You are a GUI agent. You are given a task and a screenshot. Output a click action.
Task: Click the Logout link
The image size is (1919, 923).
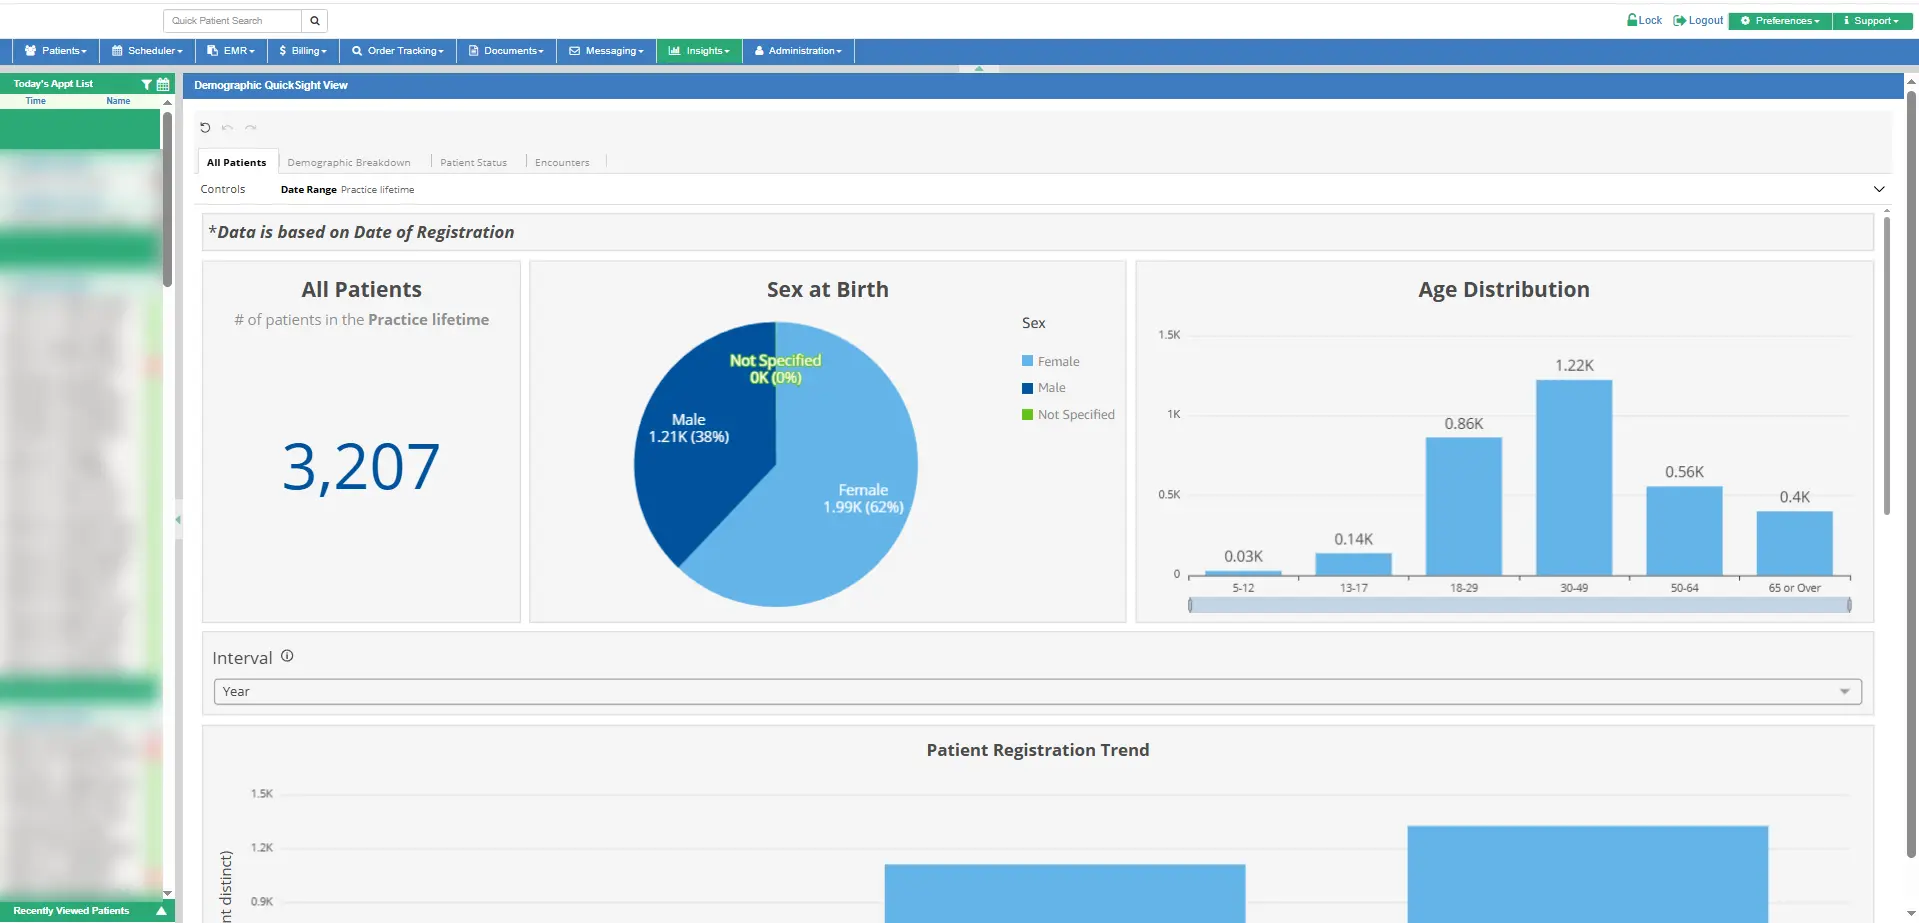[x=1698, y=21]
